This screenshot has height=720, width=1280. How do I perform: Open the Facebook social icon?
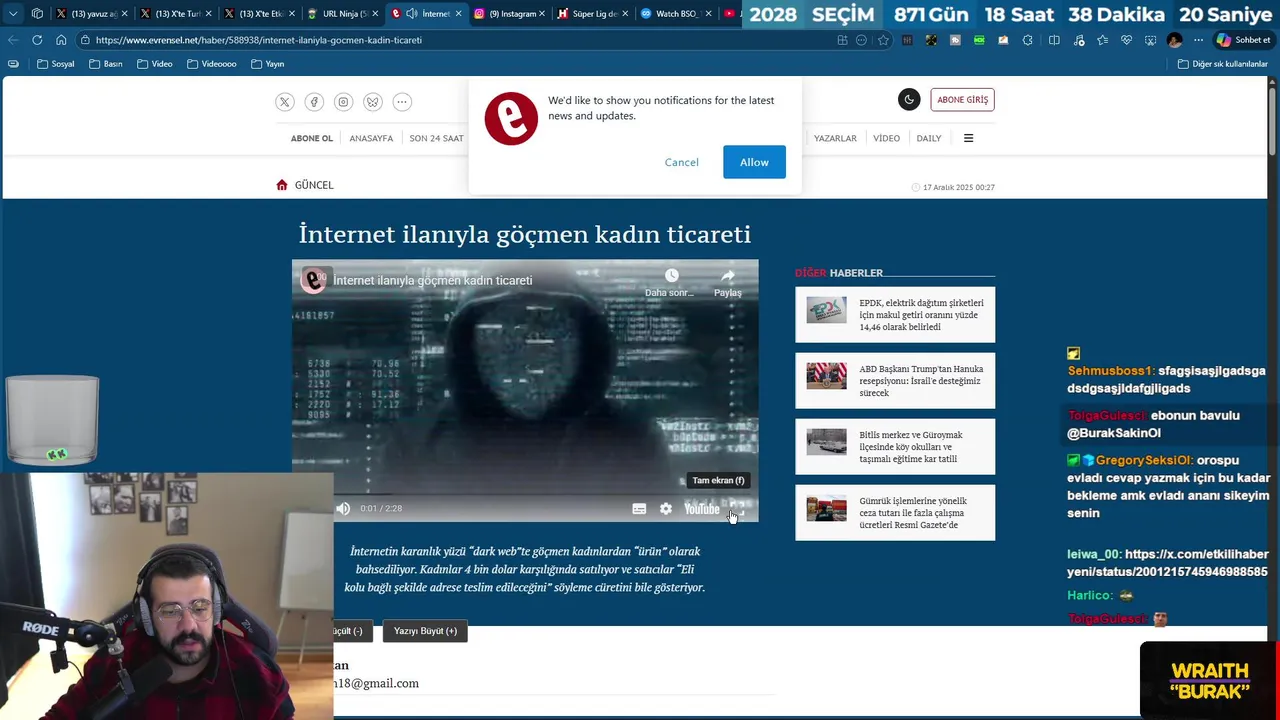click(x=314, y=102)
